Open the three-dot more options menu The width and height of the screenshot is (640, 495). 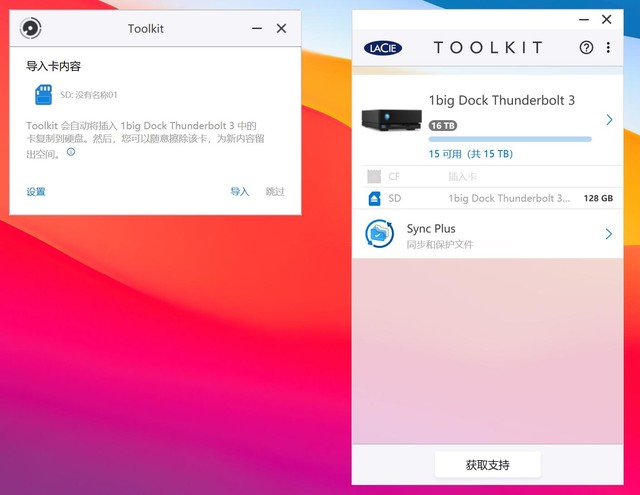pos(608,48)
